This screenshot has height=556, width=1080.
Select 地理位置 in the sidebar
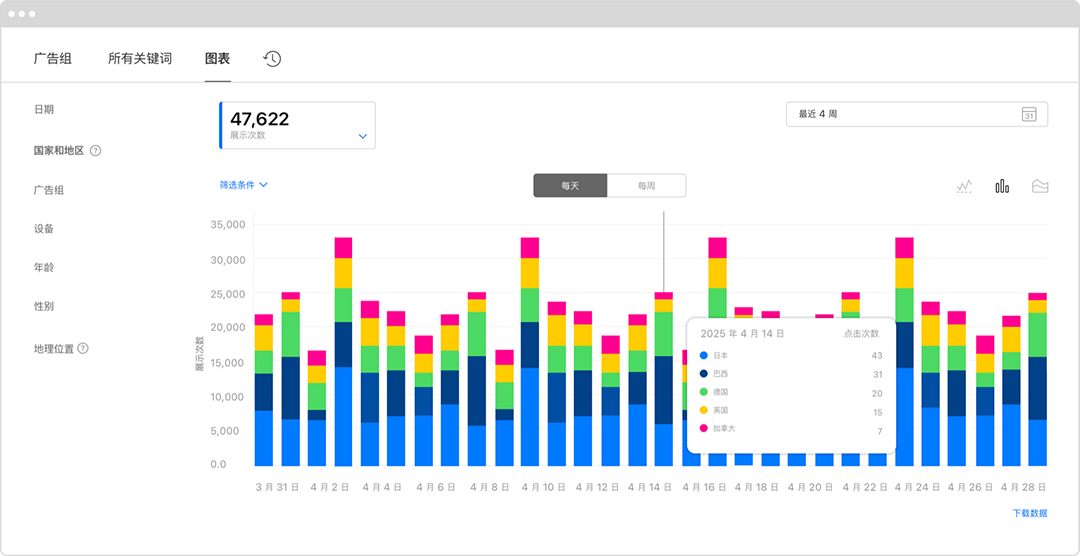54,348
